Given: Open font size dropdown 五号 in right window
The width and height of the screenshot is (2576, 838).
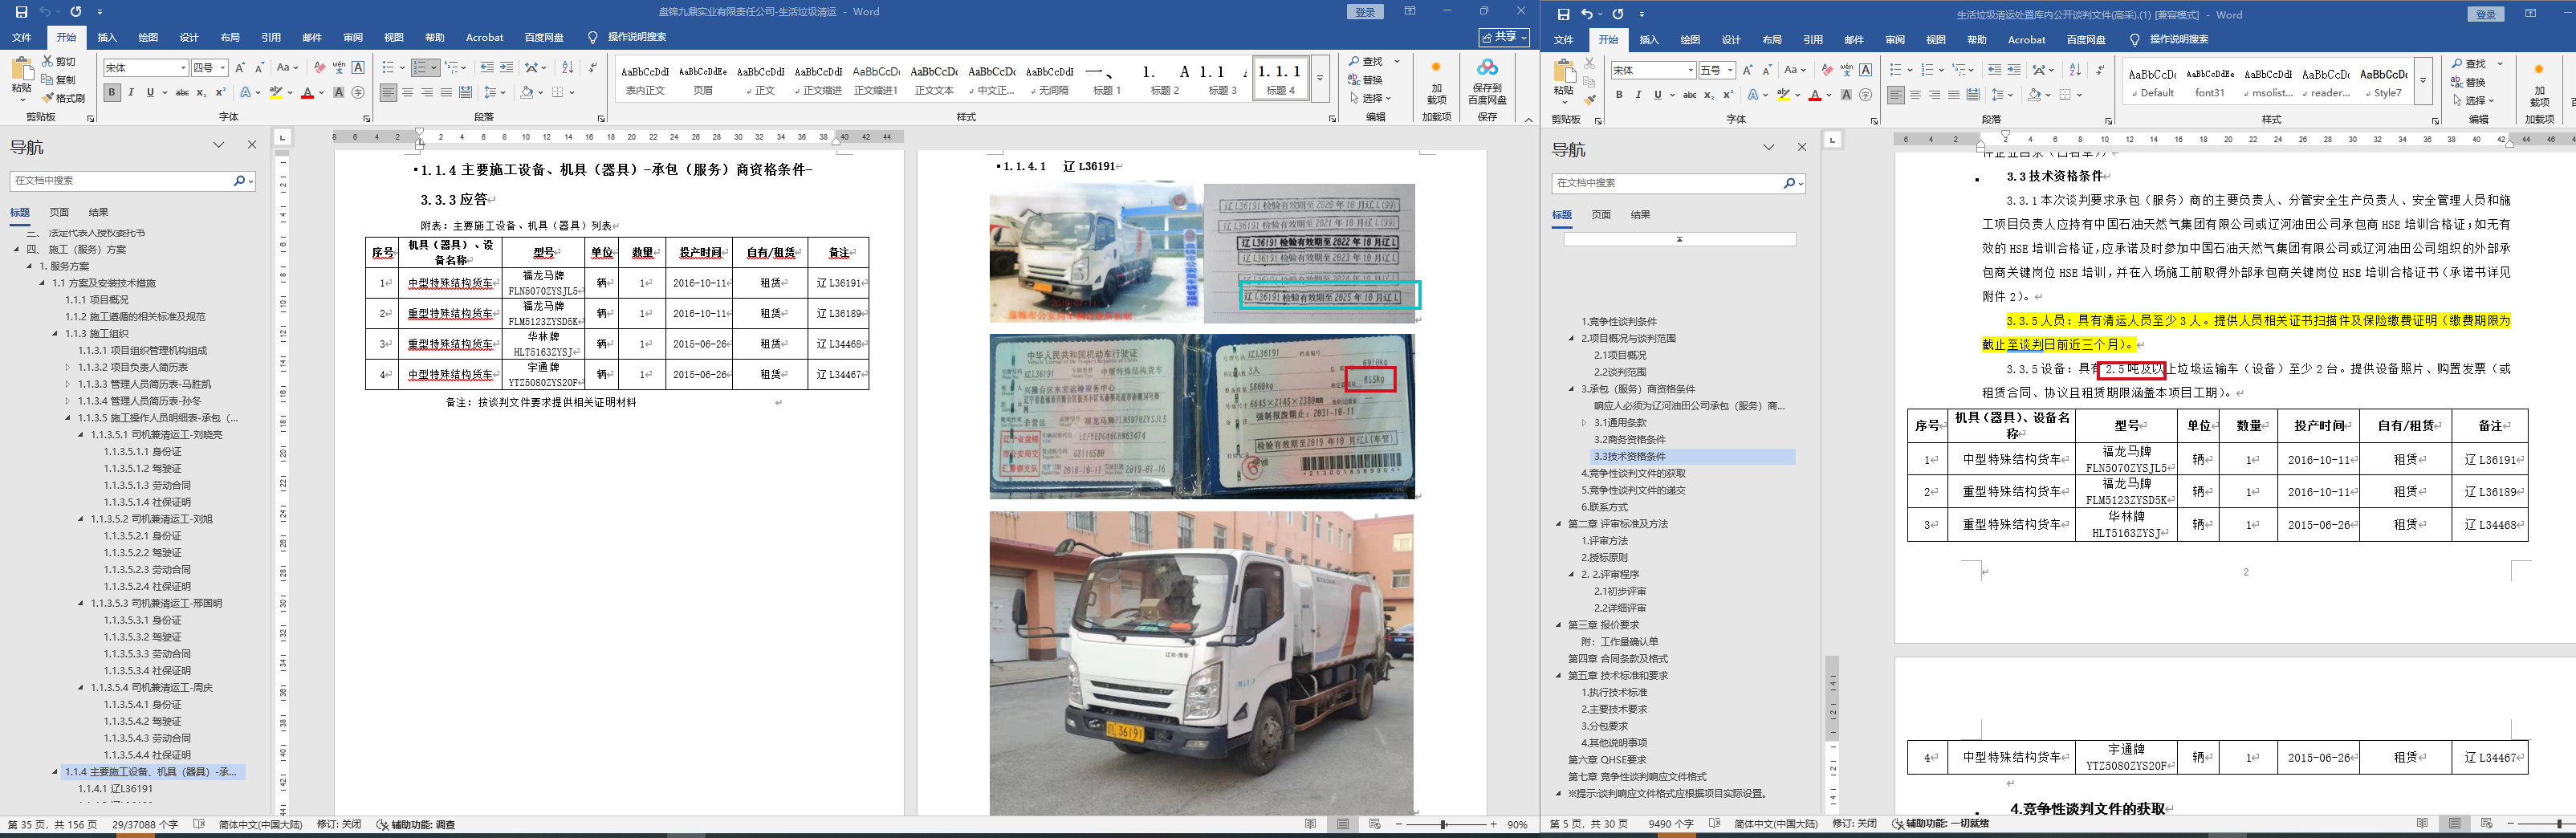Looking at the screenshot, I should [x=1732, y=70].
